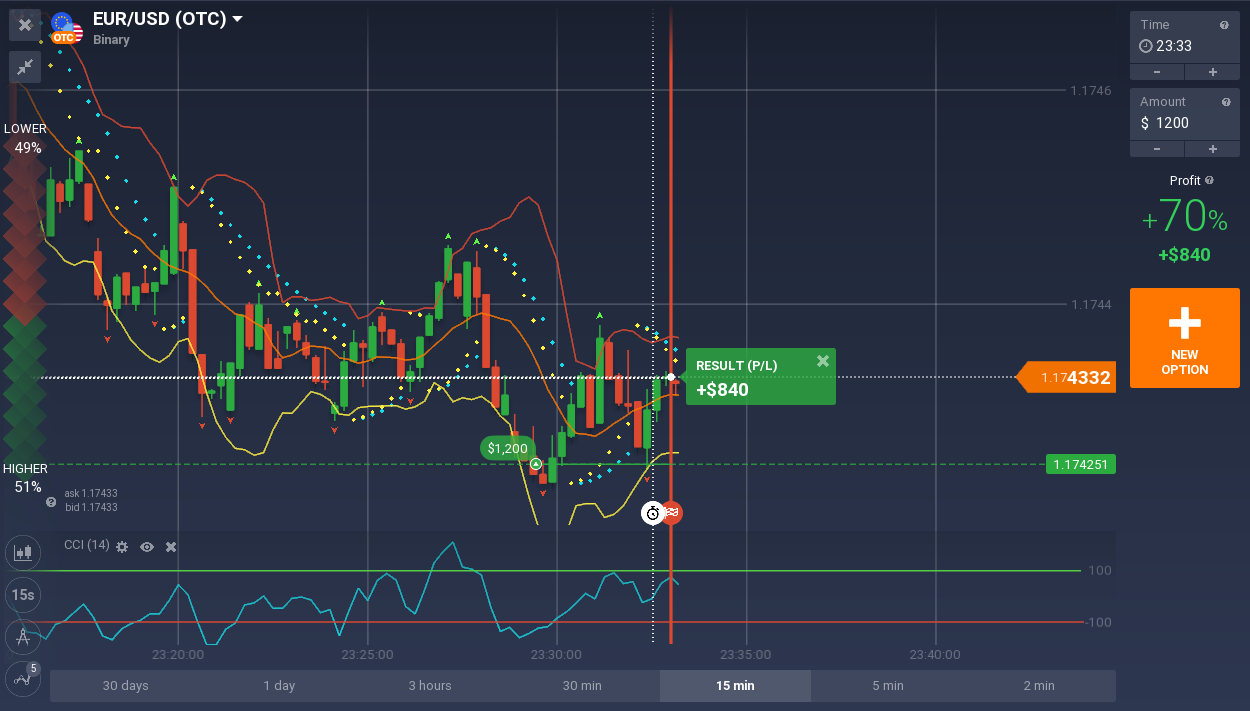Screen dimensions: 1250x711
Task: Click the +$840 profit value under 70%
Action: (x=1185, y=255)
